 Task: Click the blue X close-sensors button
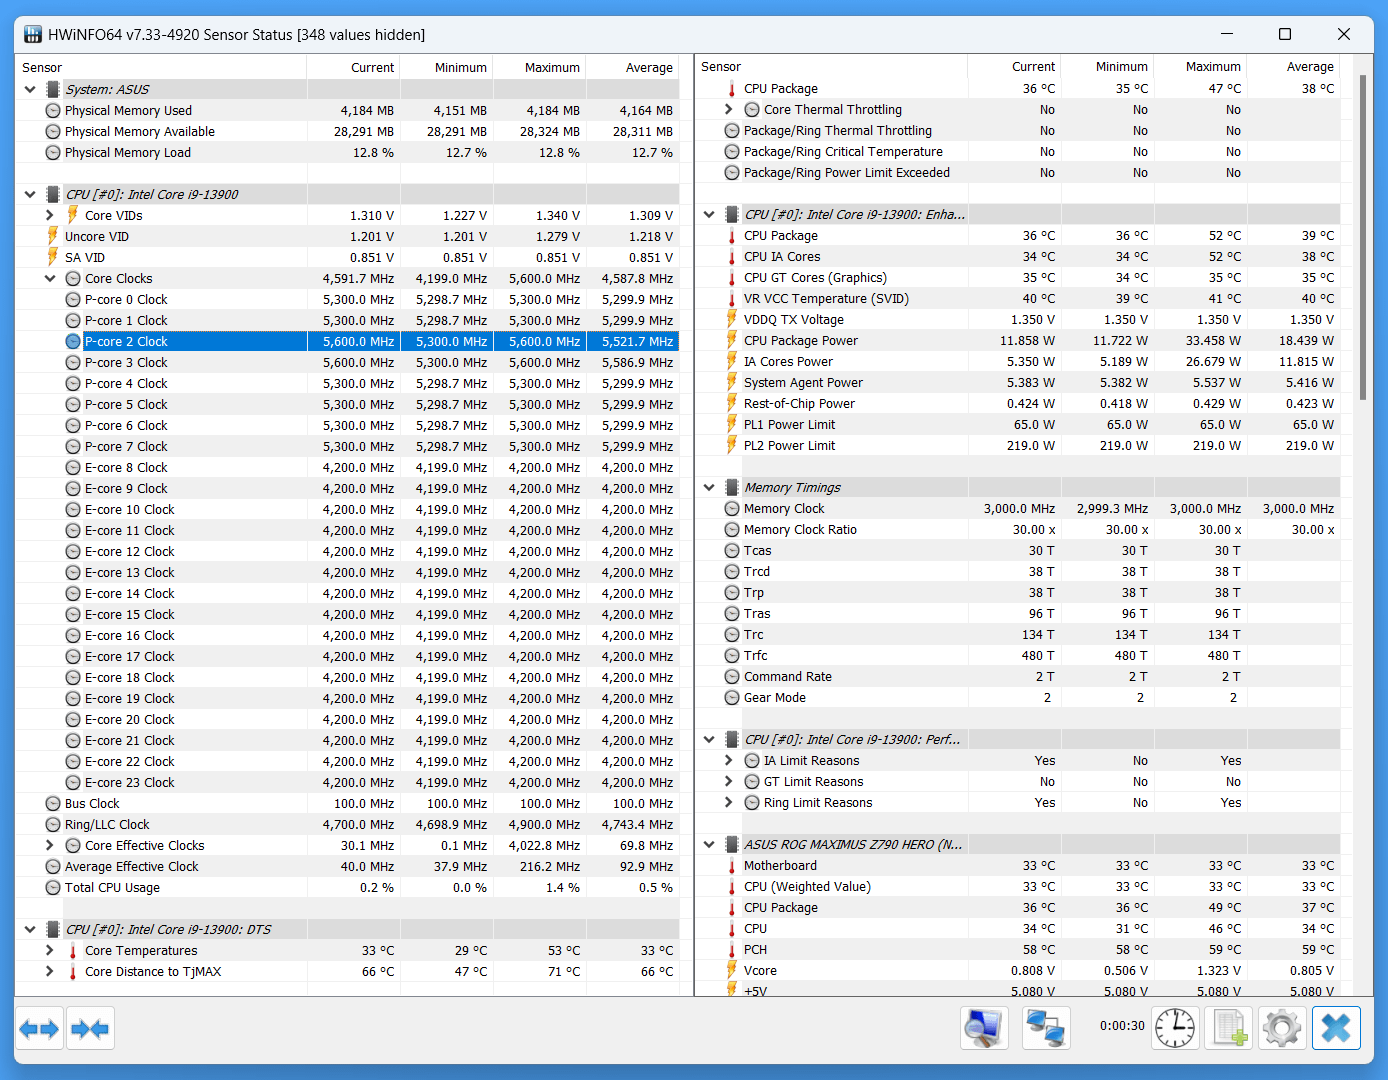[1336, 1028]
